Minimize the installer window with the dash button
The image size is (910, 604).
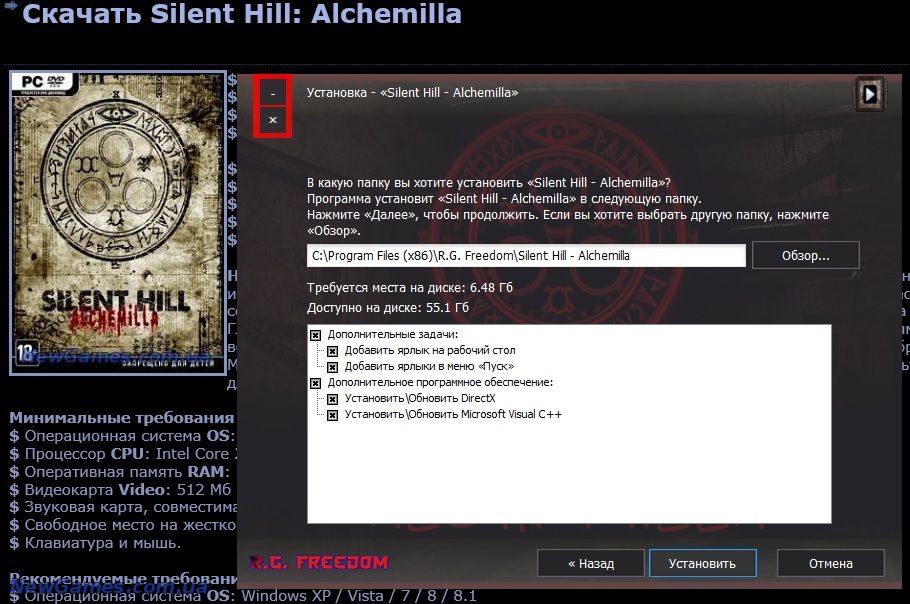pyautogui.click(x=273, y=93)
